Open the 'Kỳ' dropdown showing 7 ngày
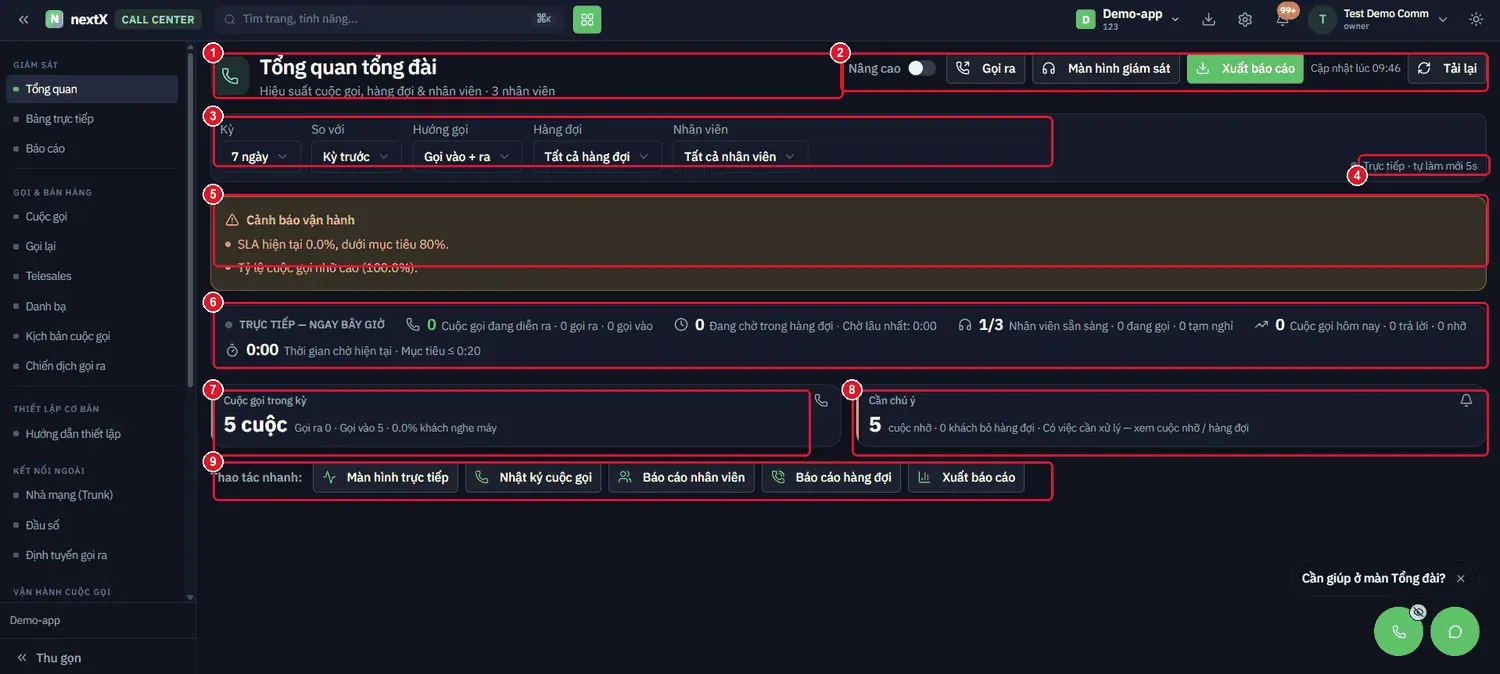The width and height of the screenshot is (1500, 674). point(260,156)
